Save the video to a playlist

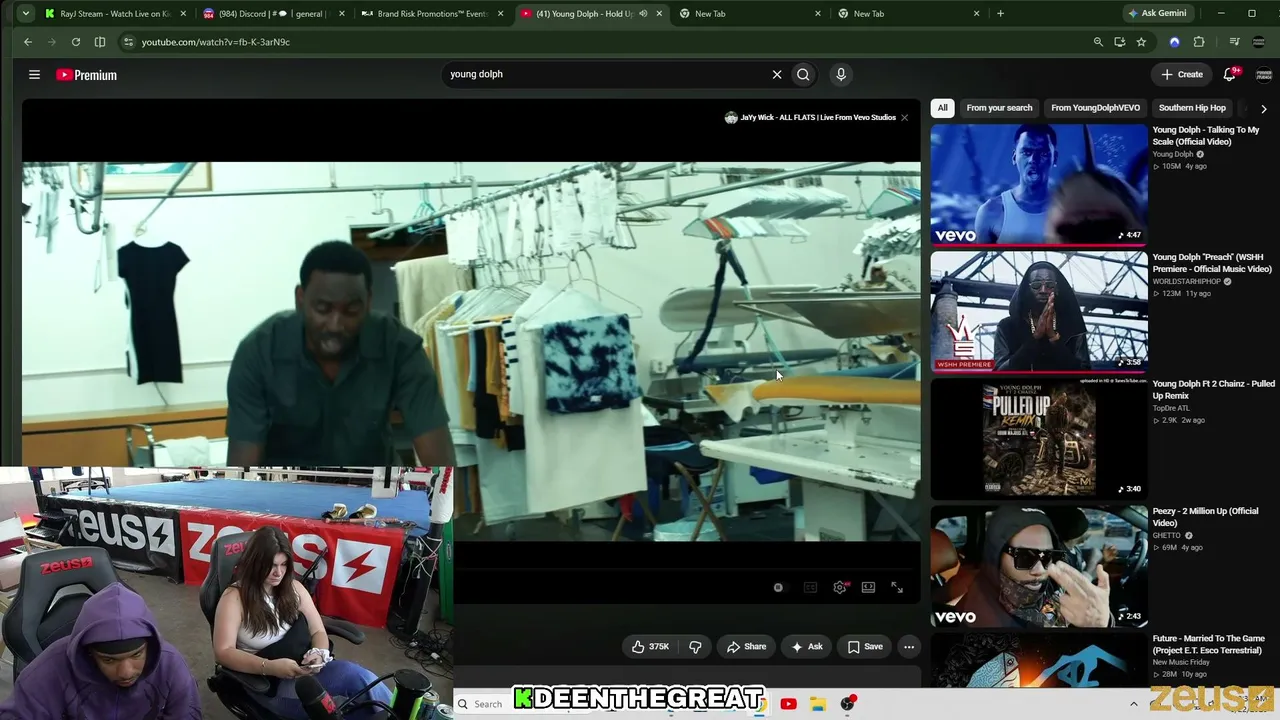pyautogui.click(x=865, y=647)
